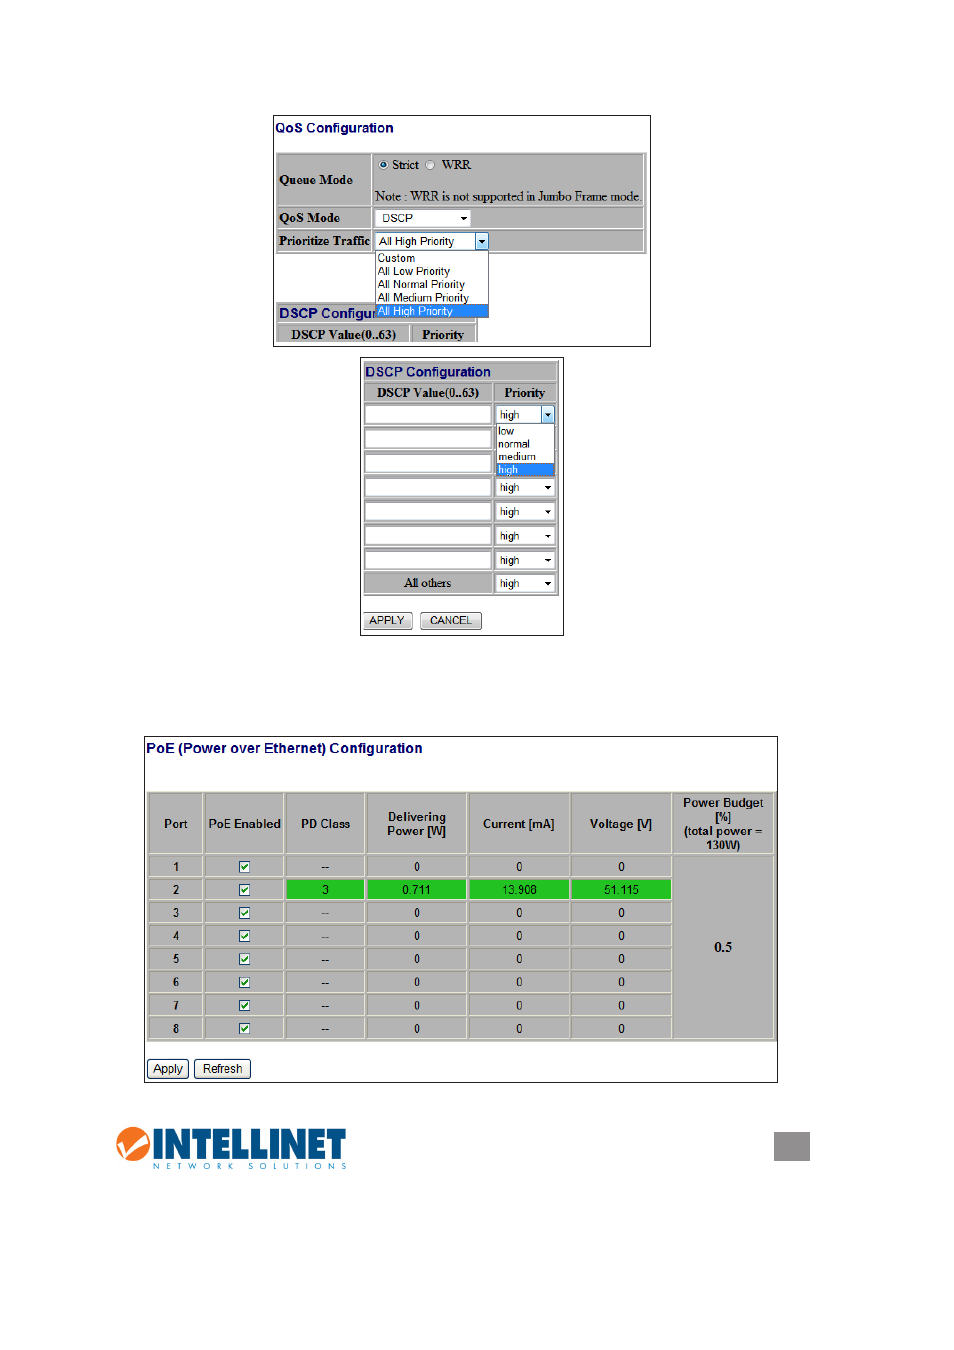Click the PoE Configuration heading
Viewport: 954px width, 1350px height.
(285, 748)
